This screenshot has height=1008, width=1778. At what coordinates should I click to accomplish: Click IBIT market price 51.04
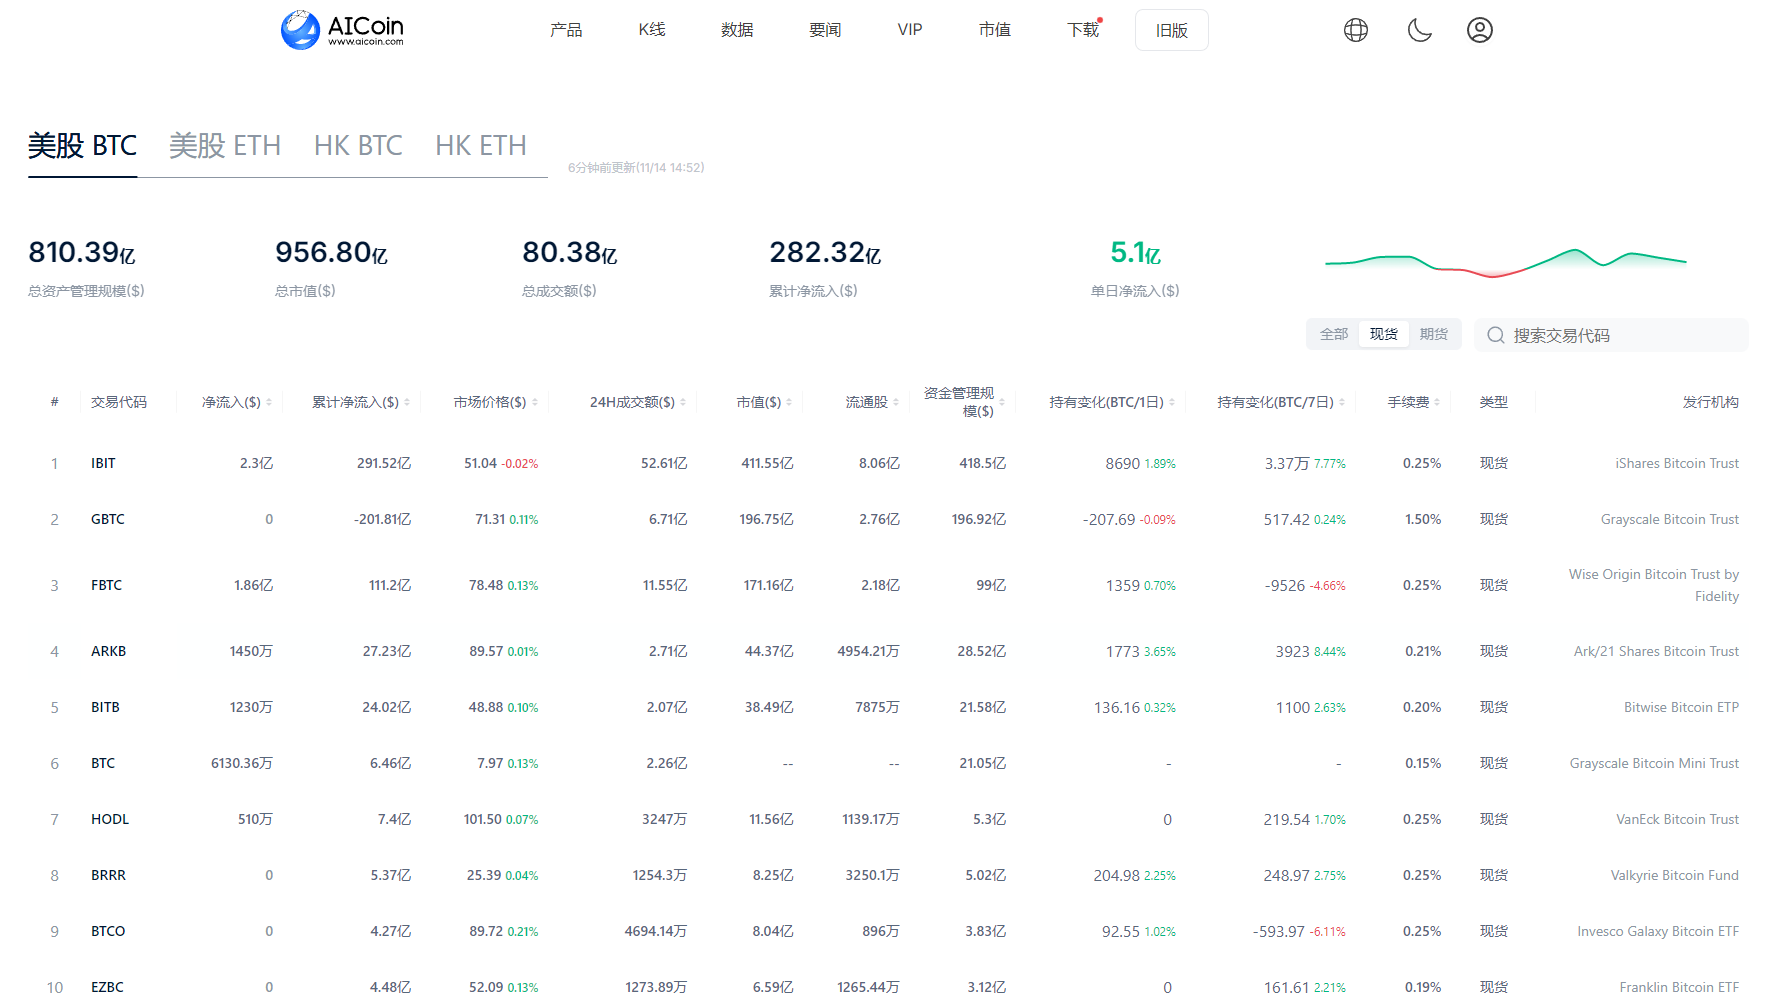click(480, 463)
